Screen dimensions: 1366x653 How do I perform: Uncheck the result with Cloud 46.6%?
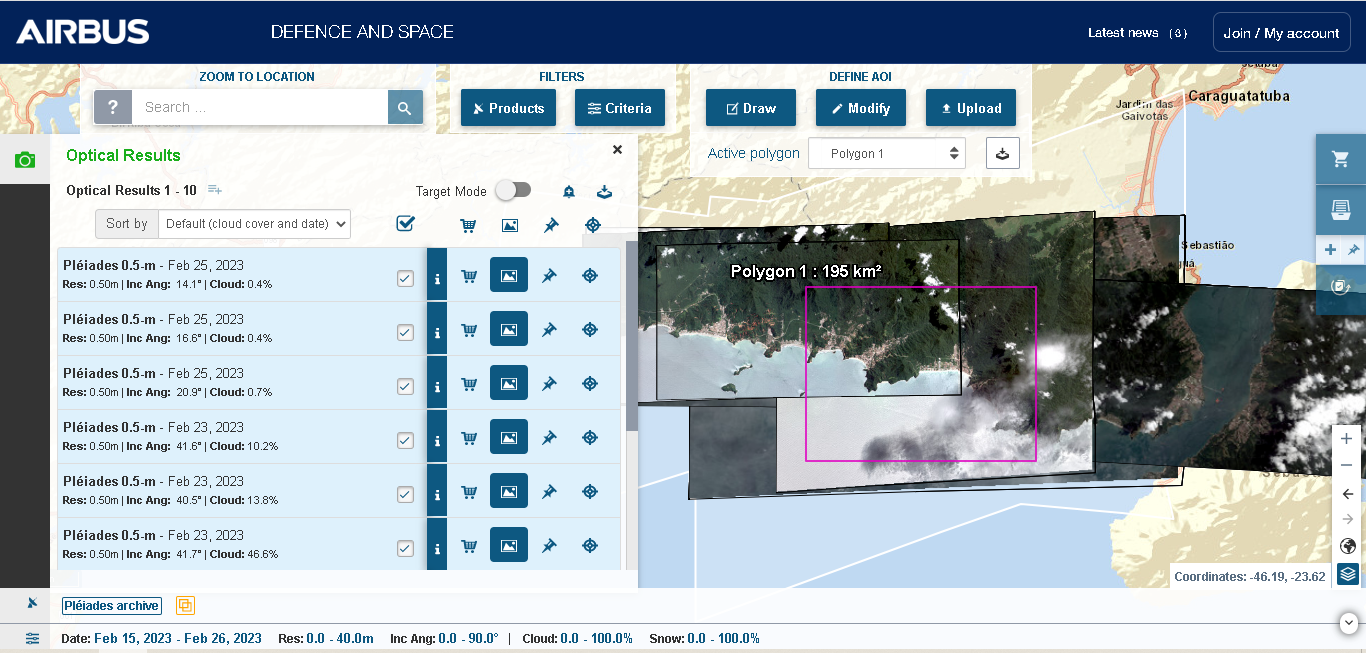[405, 549]
